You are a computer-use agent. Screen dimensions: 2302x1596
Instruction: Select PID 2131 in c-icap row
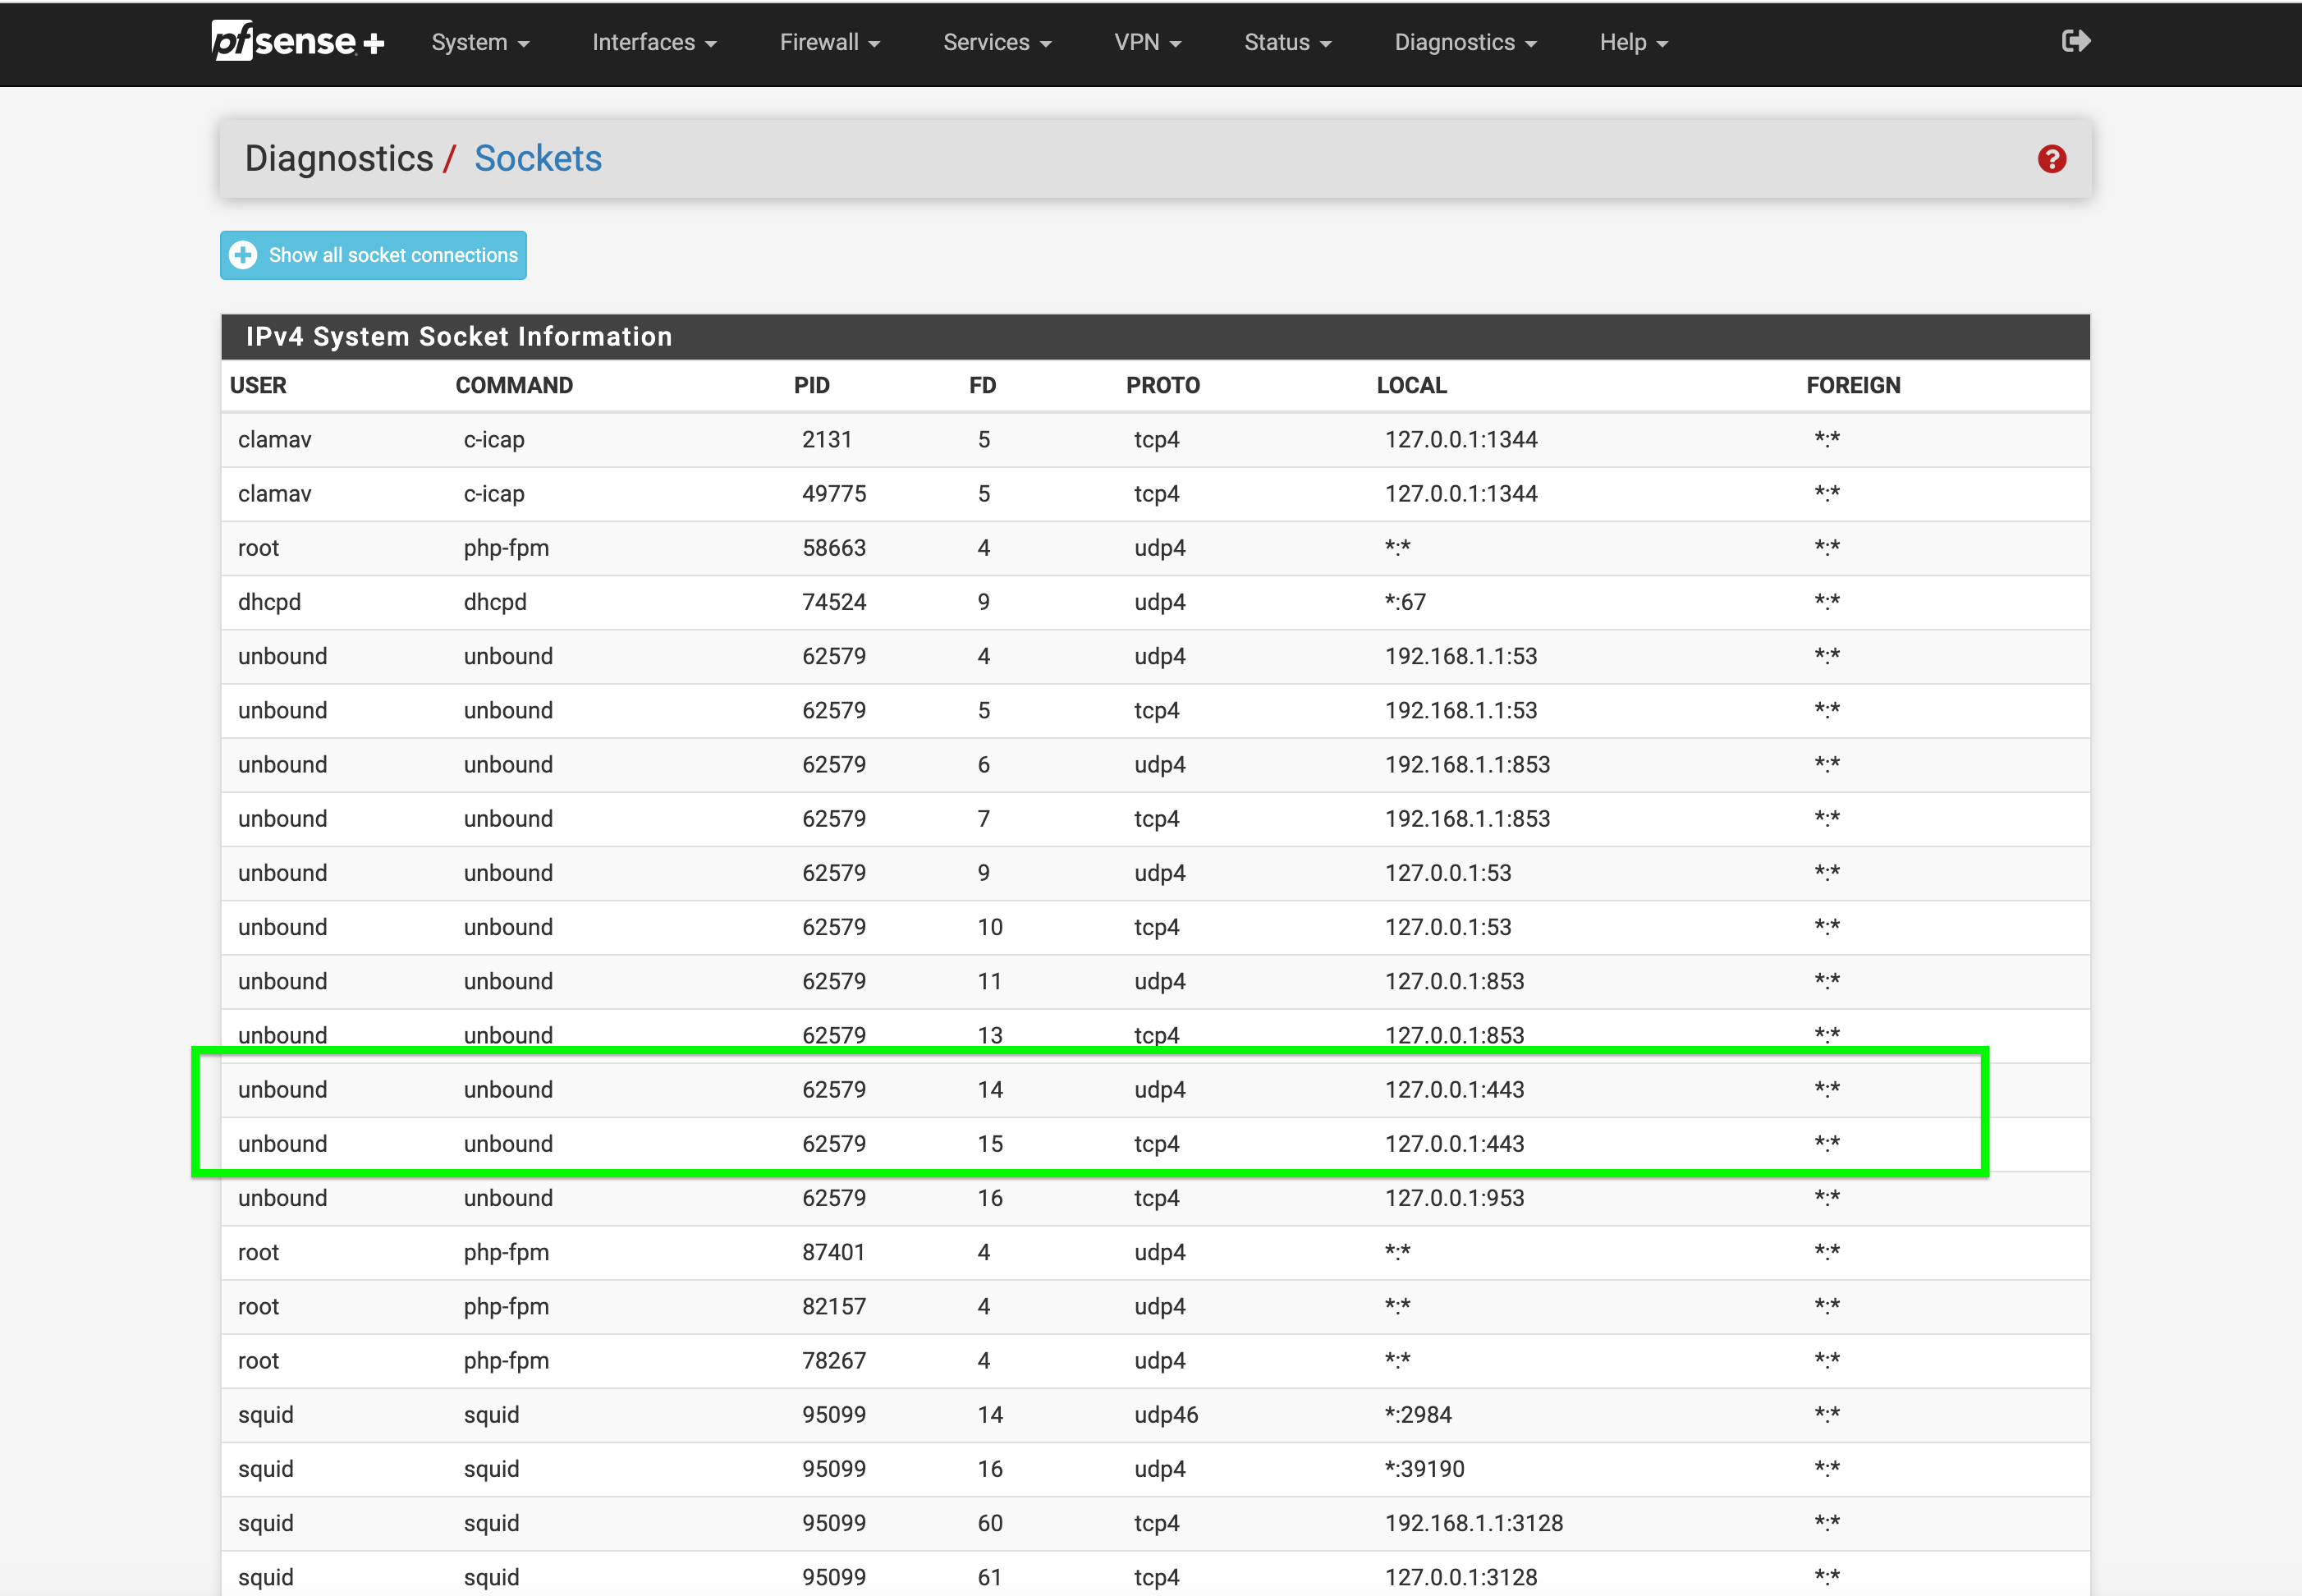click(x=826, y=439)
